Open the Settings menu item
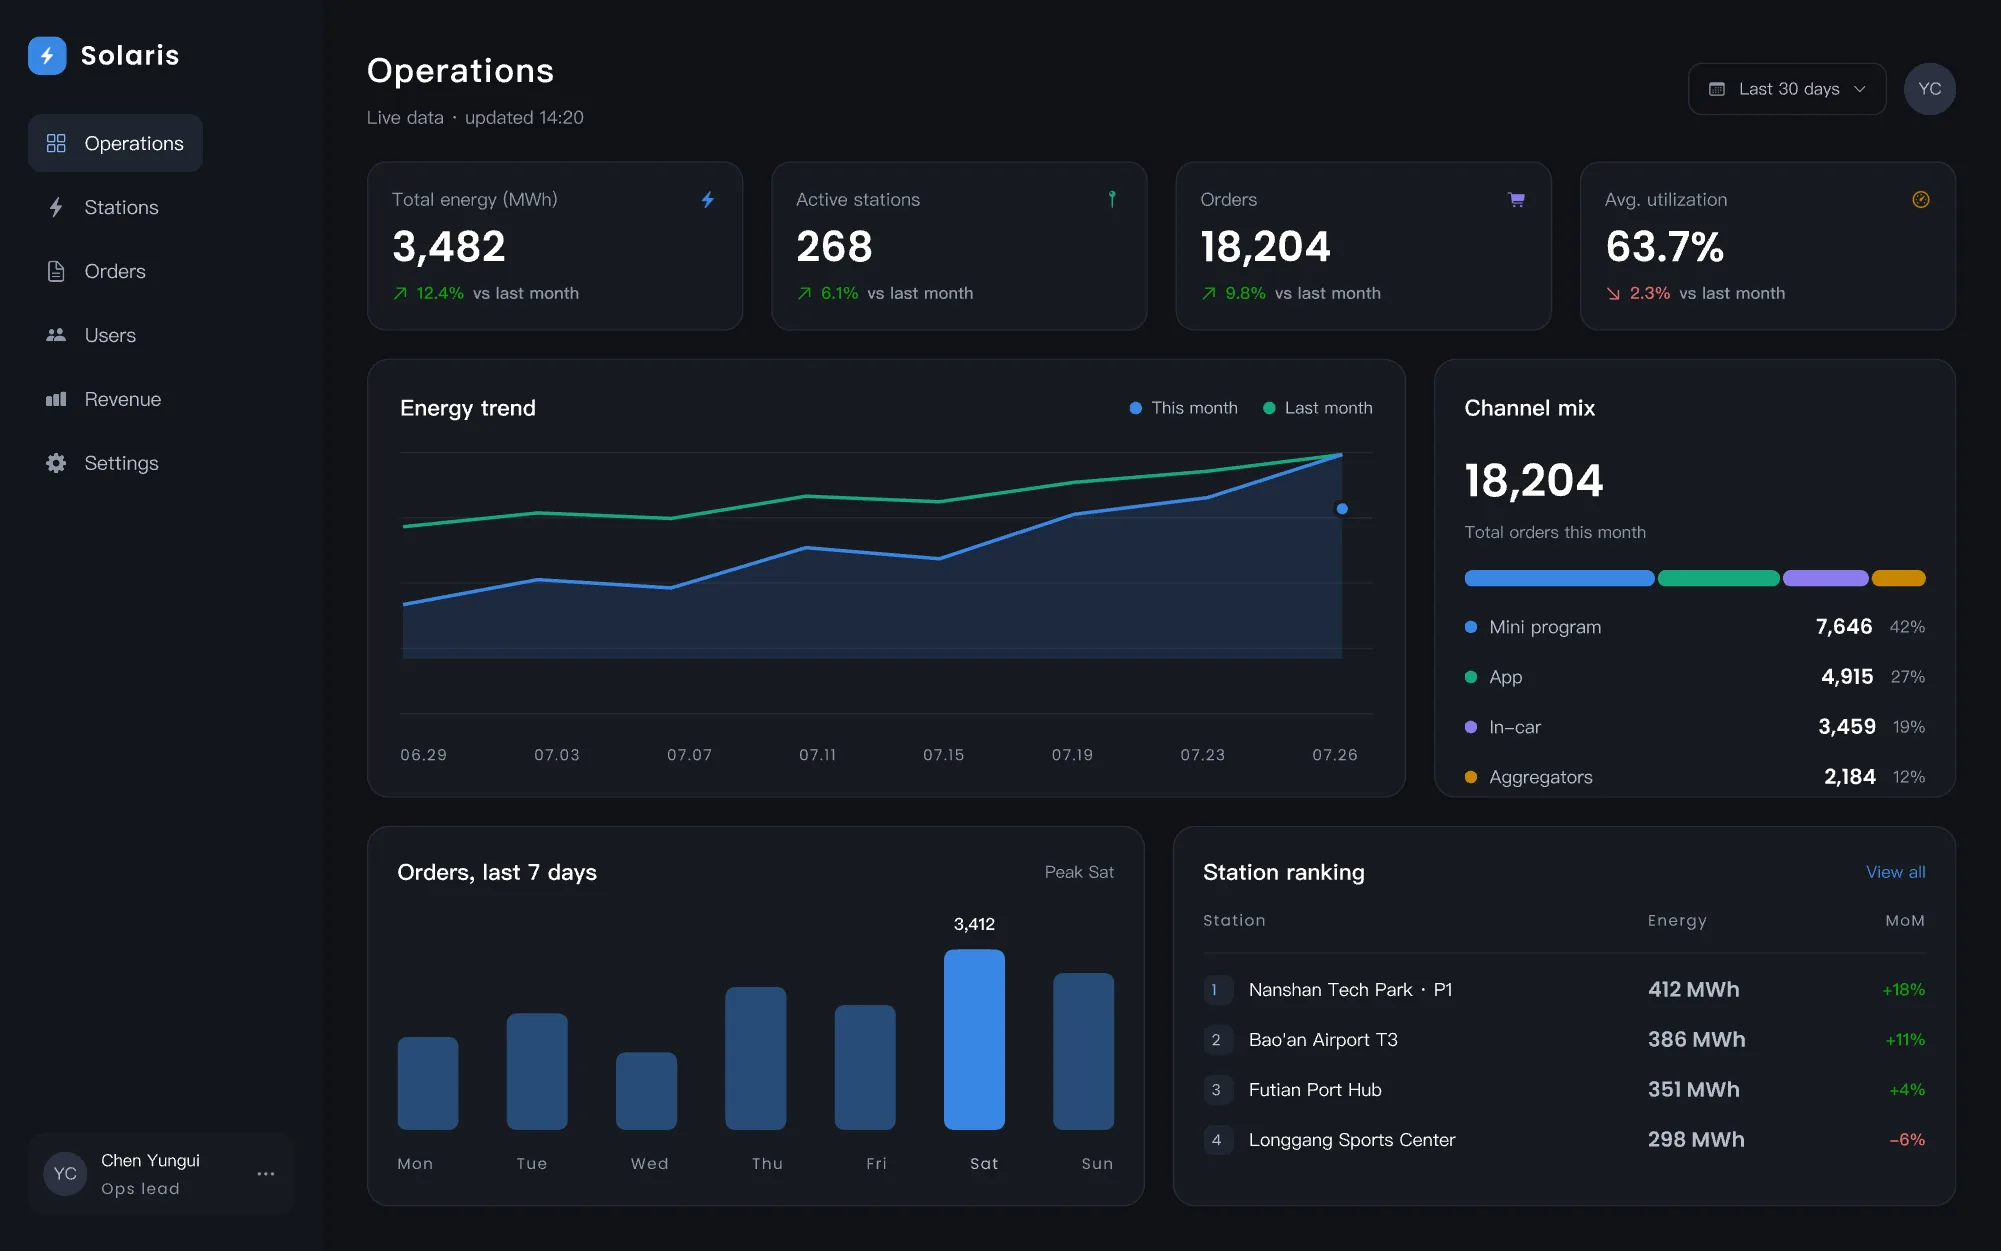2001x1251 pixels. click(115, 463)
